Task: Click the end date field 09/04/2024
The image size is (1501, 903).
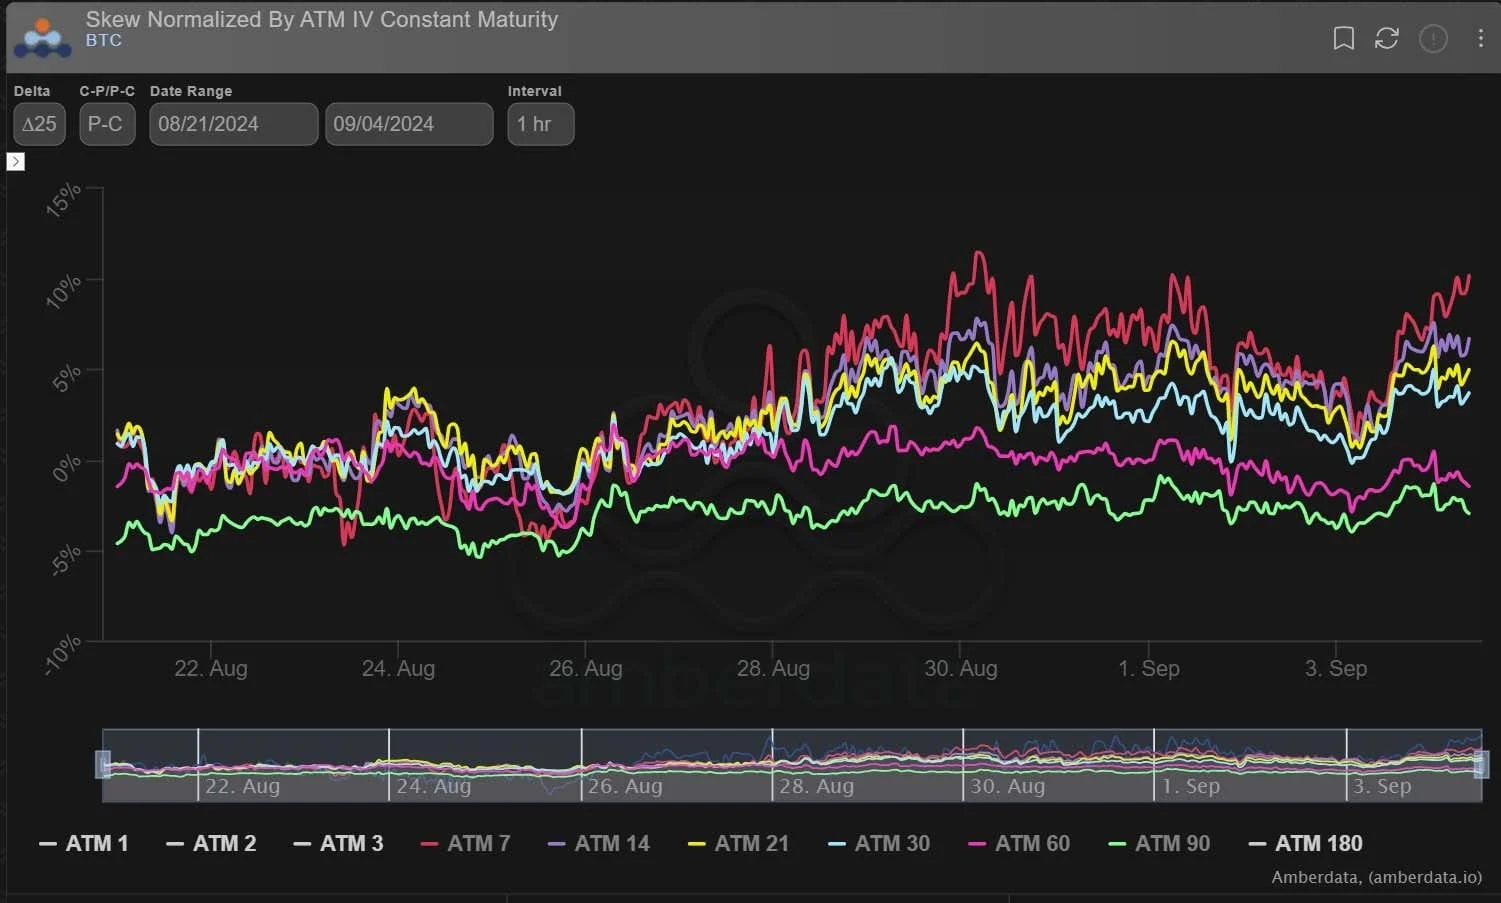Action: (x=409, y=124)
